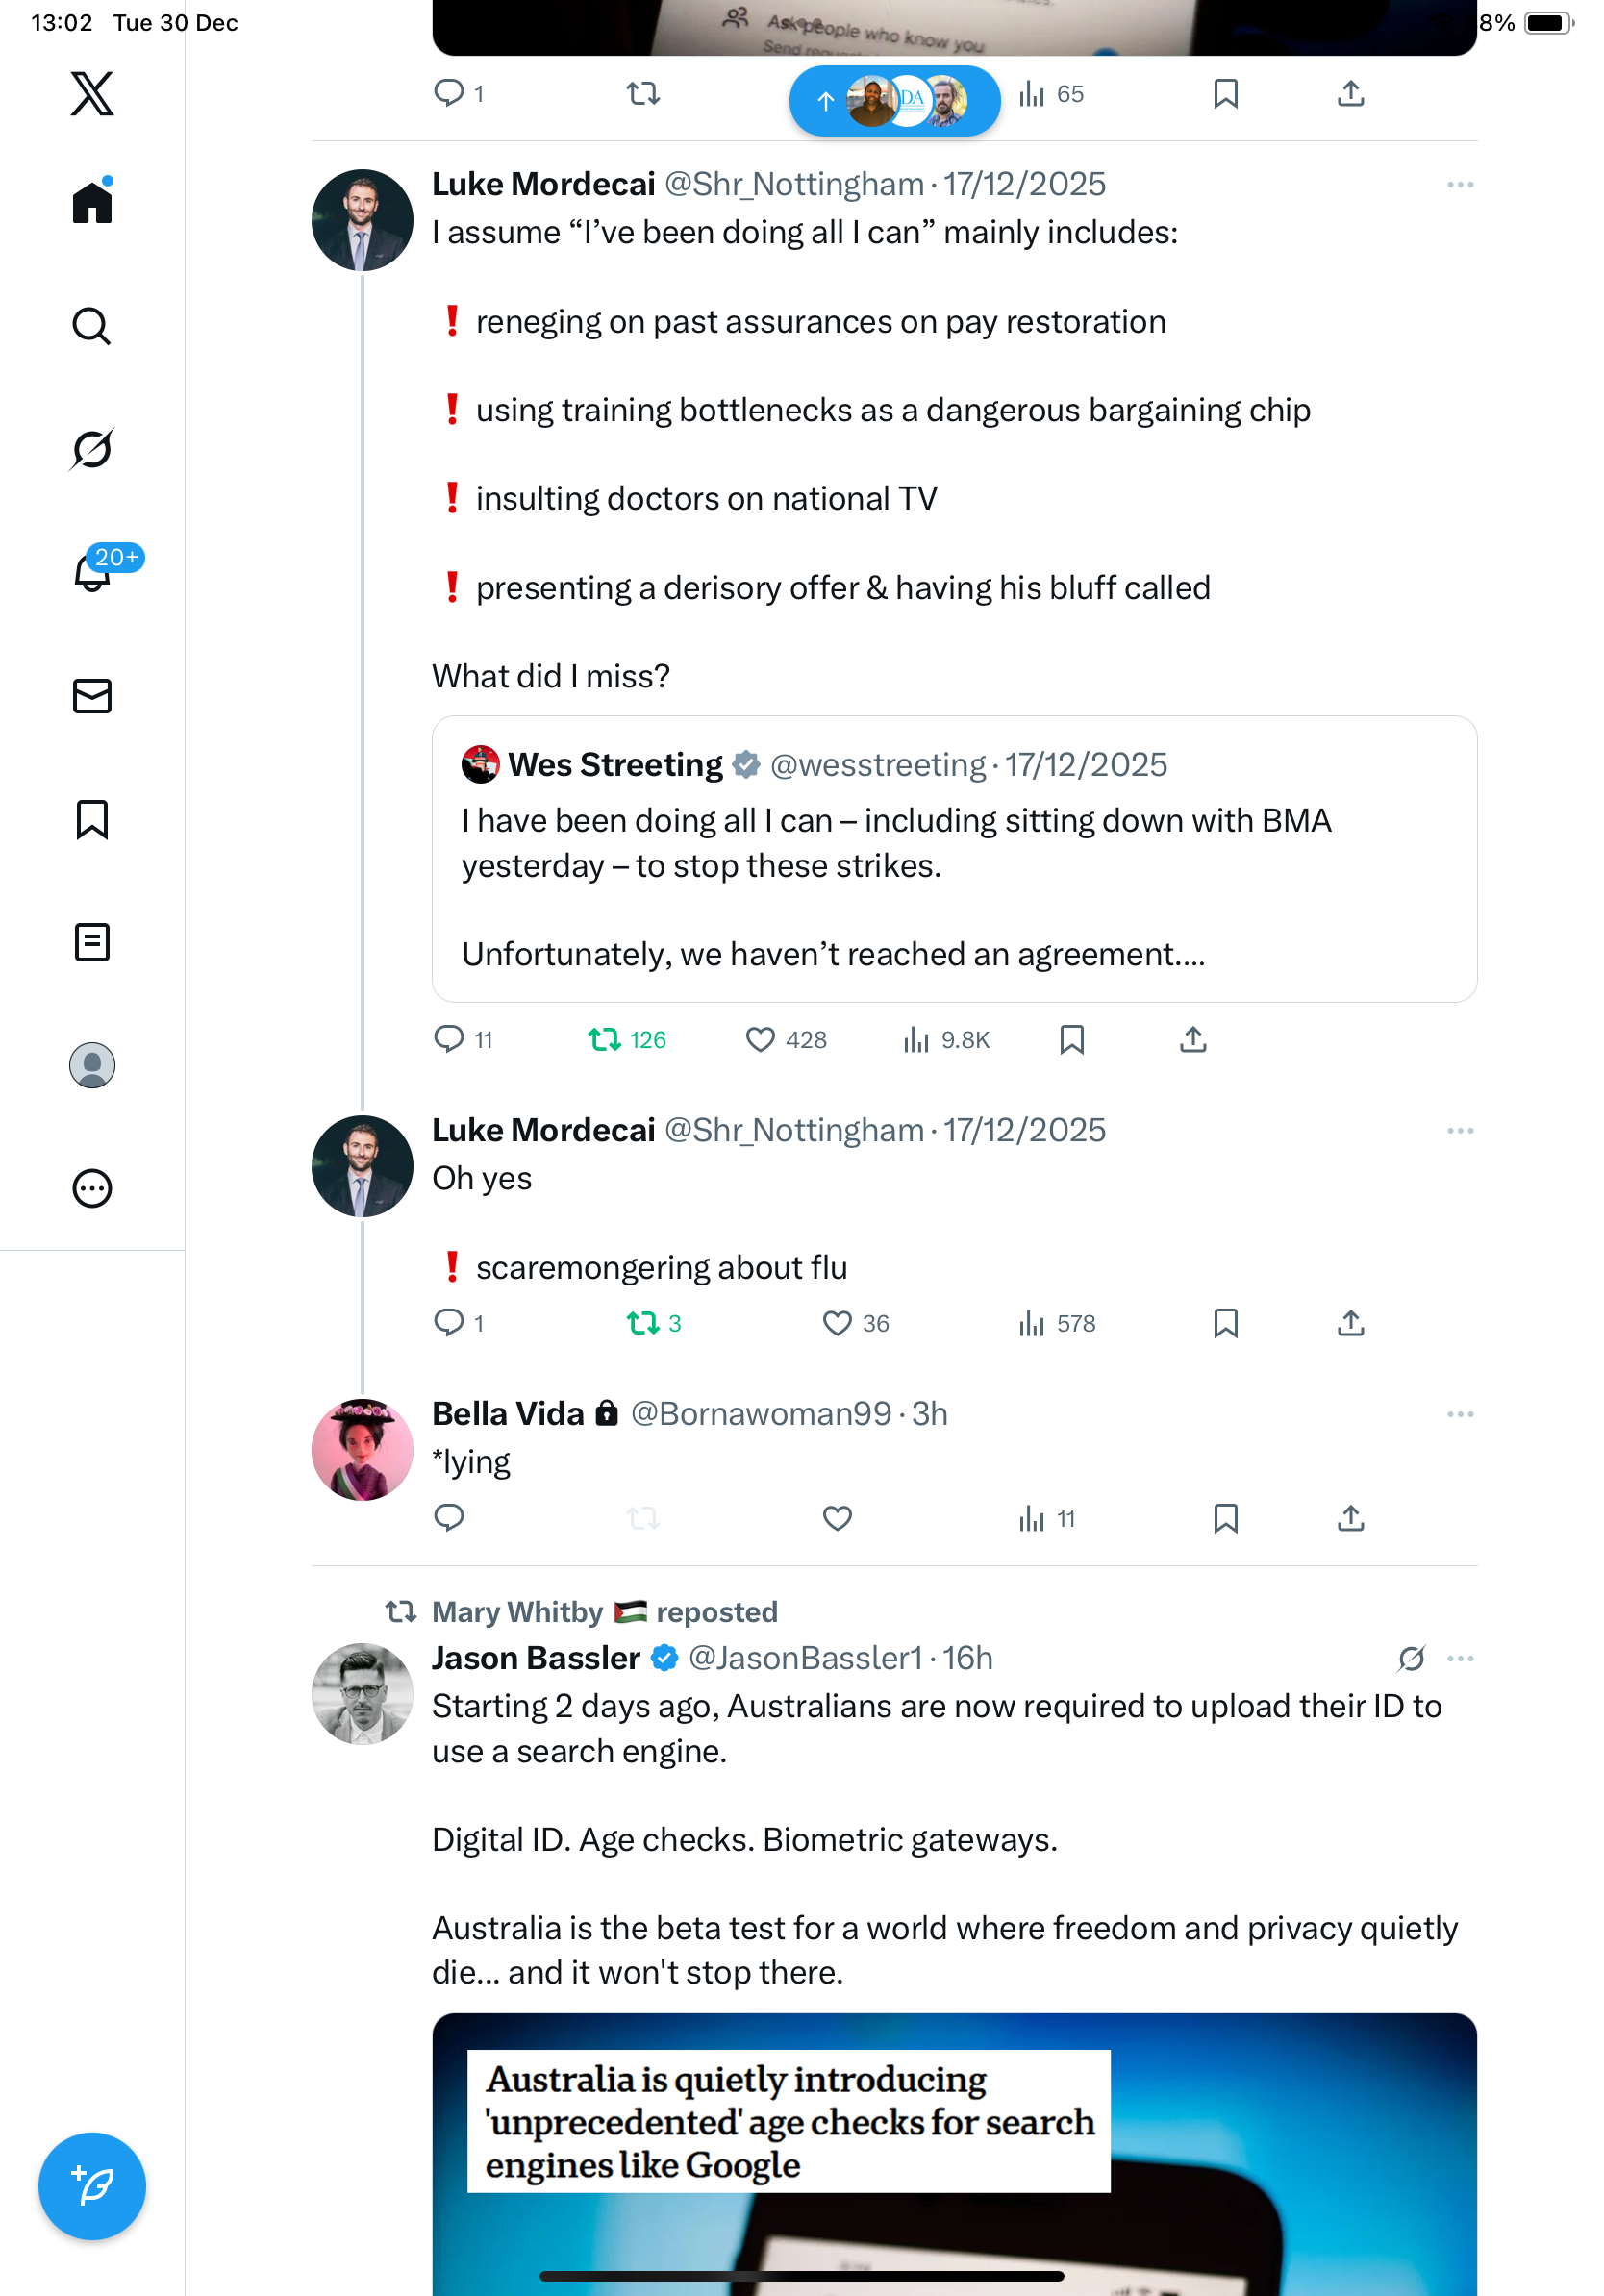This screenshot has height=2296, width=1604.
Task: Open sidebar More circle menu
Action: (x=92, y=1188)
